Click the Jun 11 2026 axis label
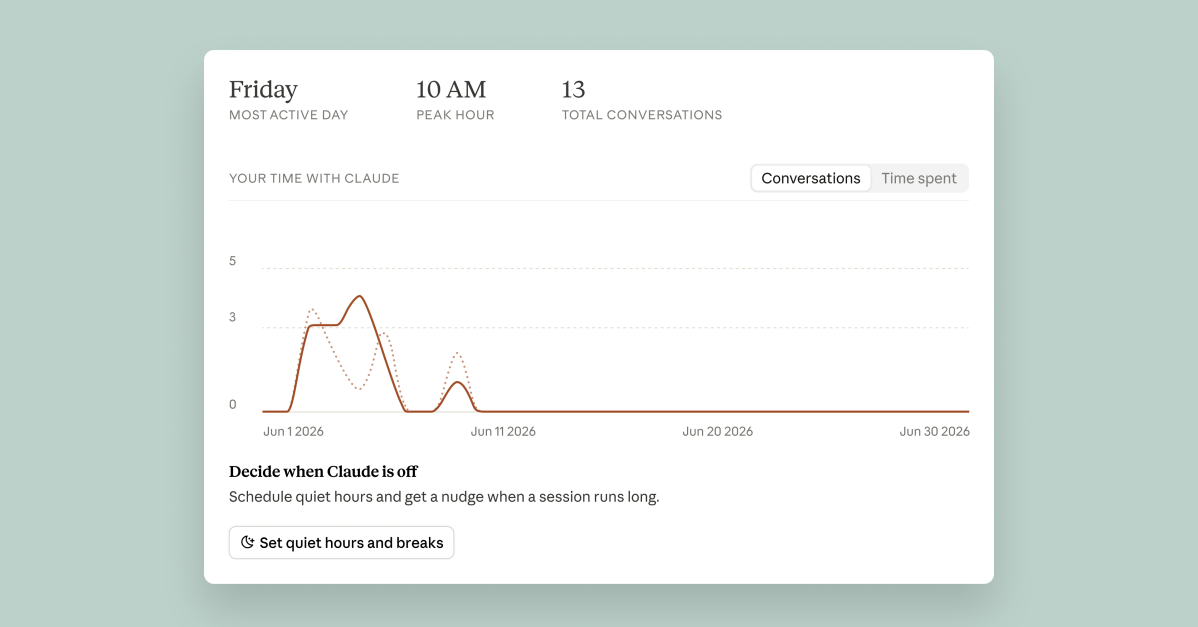Viewport: 1198px width, 627px height. point(503,431)
